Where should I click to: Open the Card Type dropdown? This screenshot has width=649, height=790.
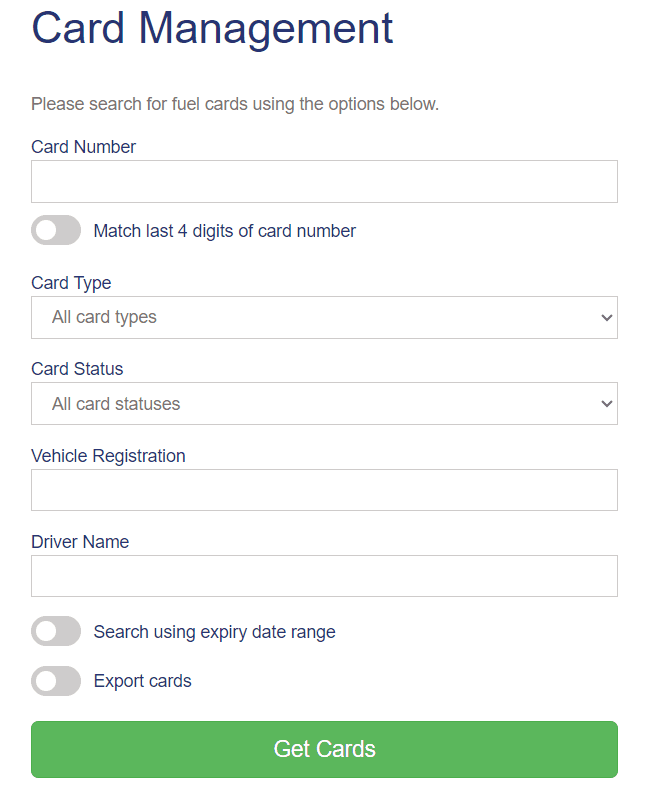point(324,317)
